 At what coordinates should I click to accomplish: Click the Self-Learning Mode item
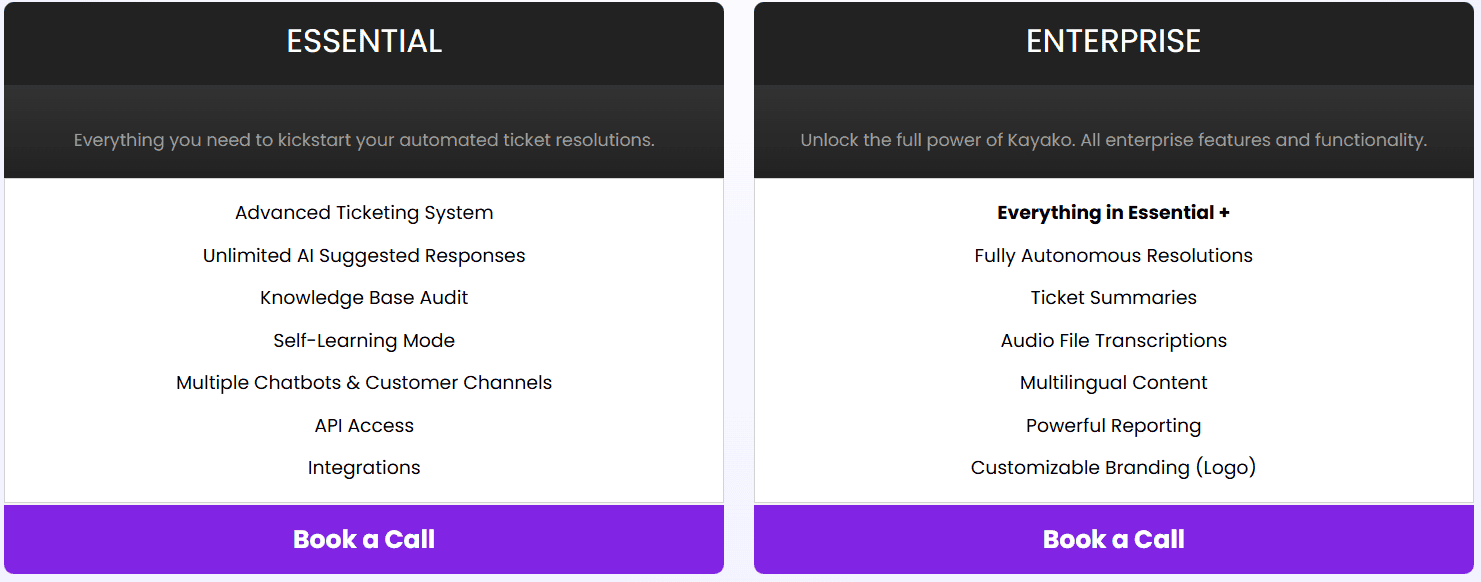pos(364,341)
